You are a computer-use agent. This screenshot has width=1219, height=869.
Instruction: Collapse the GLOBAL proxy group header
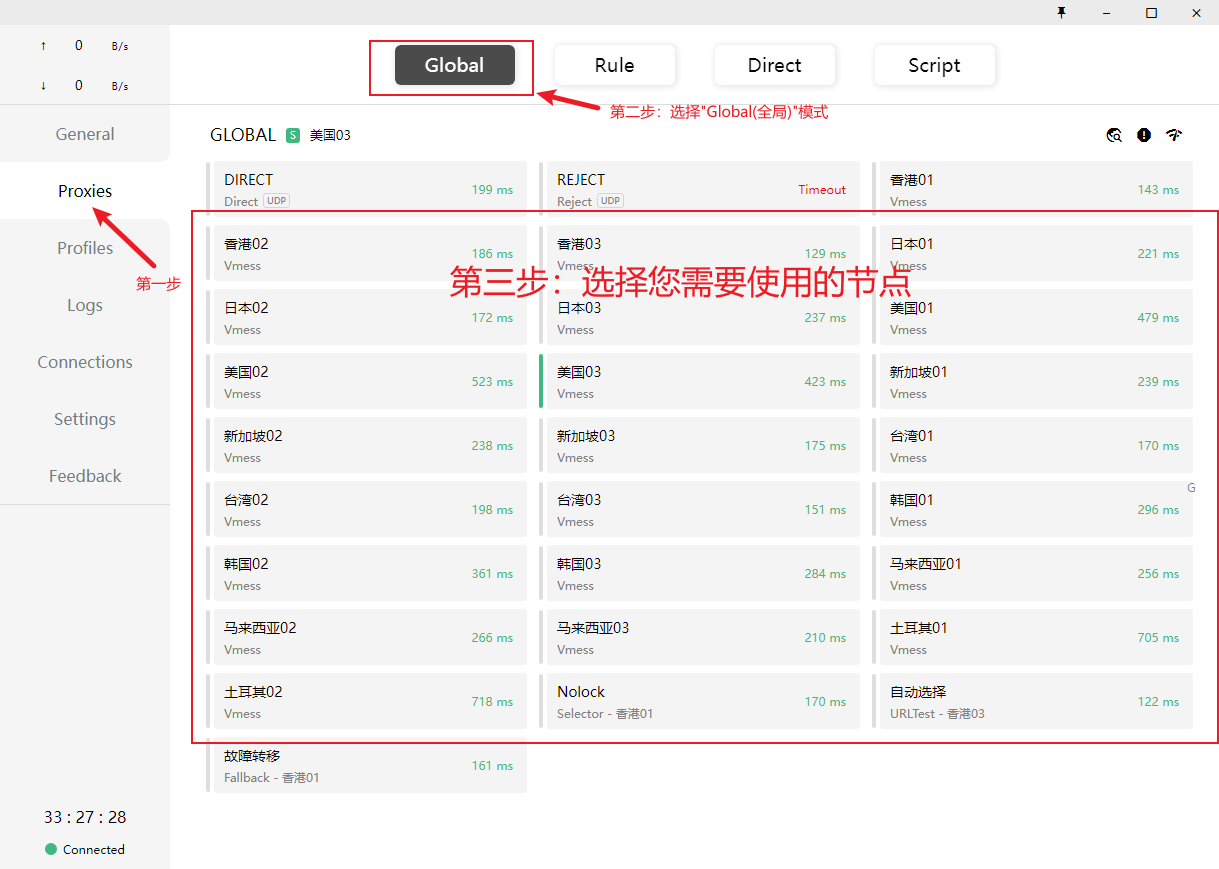(x=243, y=135)
